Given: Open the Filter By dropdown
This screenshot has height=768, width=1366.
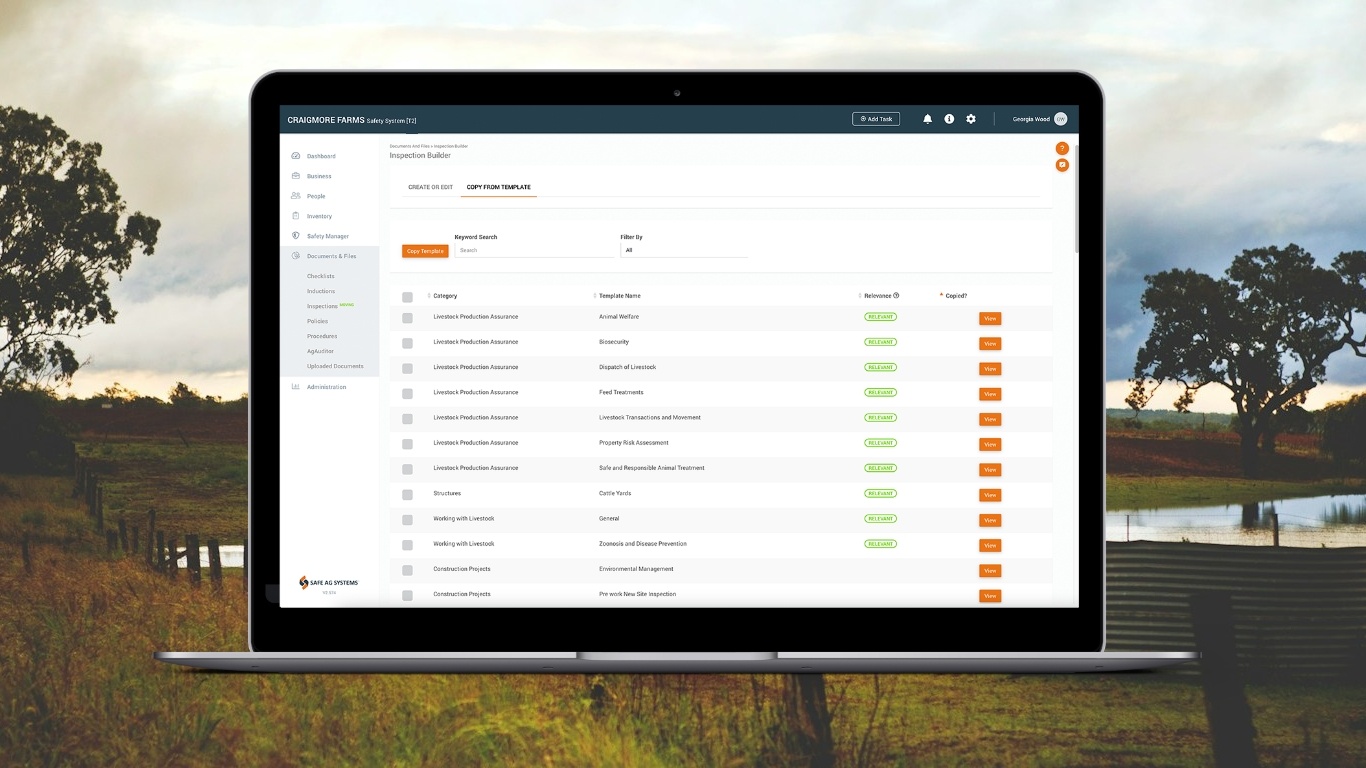Looking at the screenshot, I should 683,250.
